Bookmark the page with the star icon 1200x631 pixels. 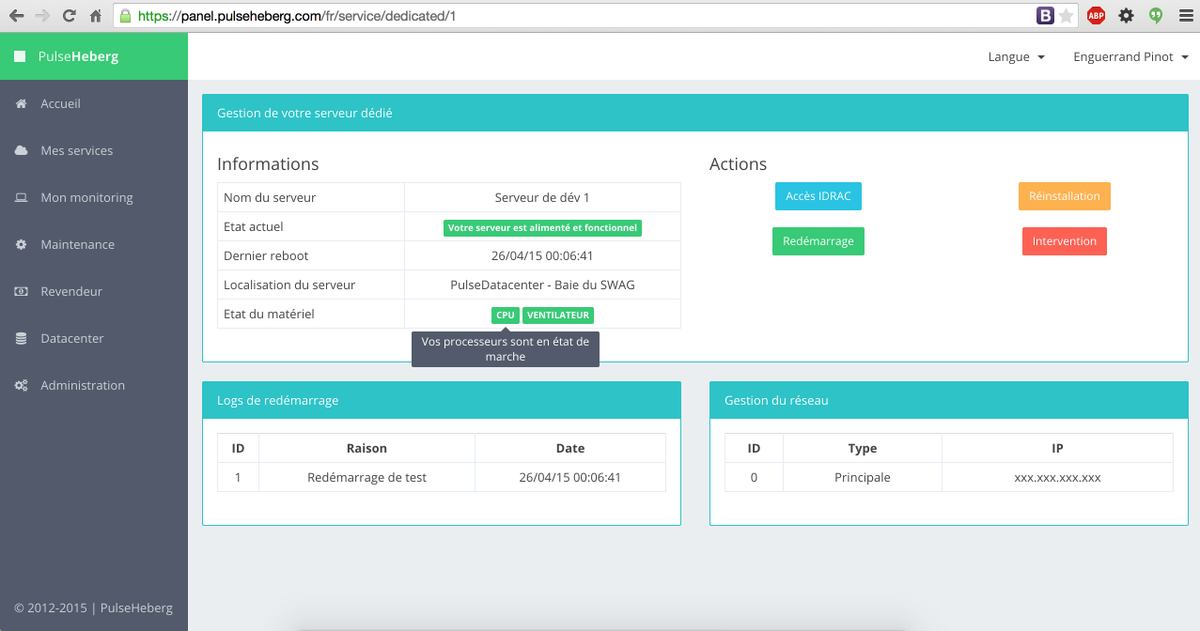1066,16
